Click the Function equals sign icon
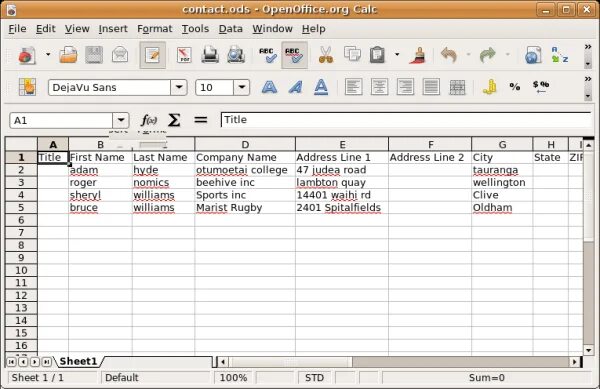 (201, 120)
